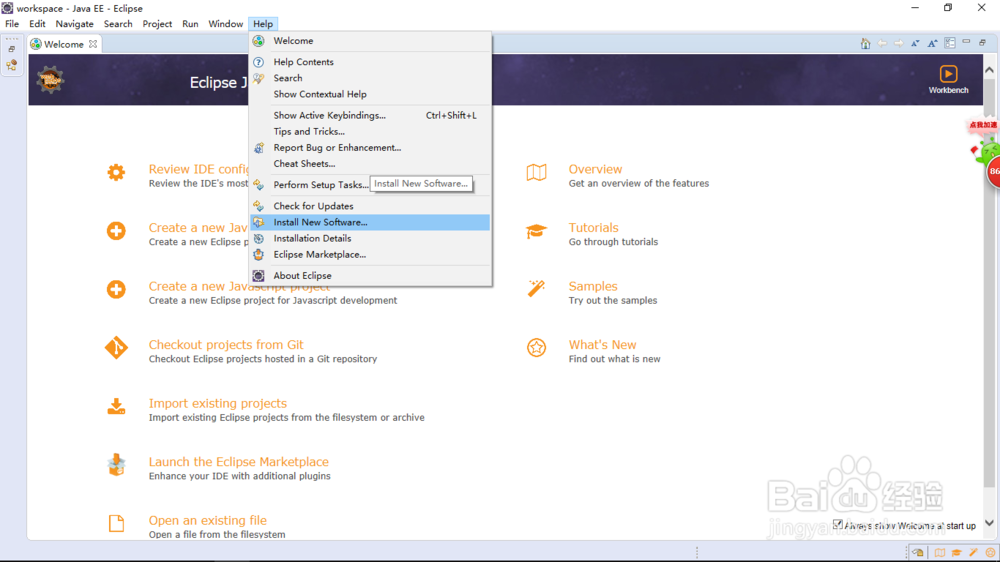Click the hierarchy view icon in left trim bar

[x=11, y=65]
